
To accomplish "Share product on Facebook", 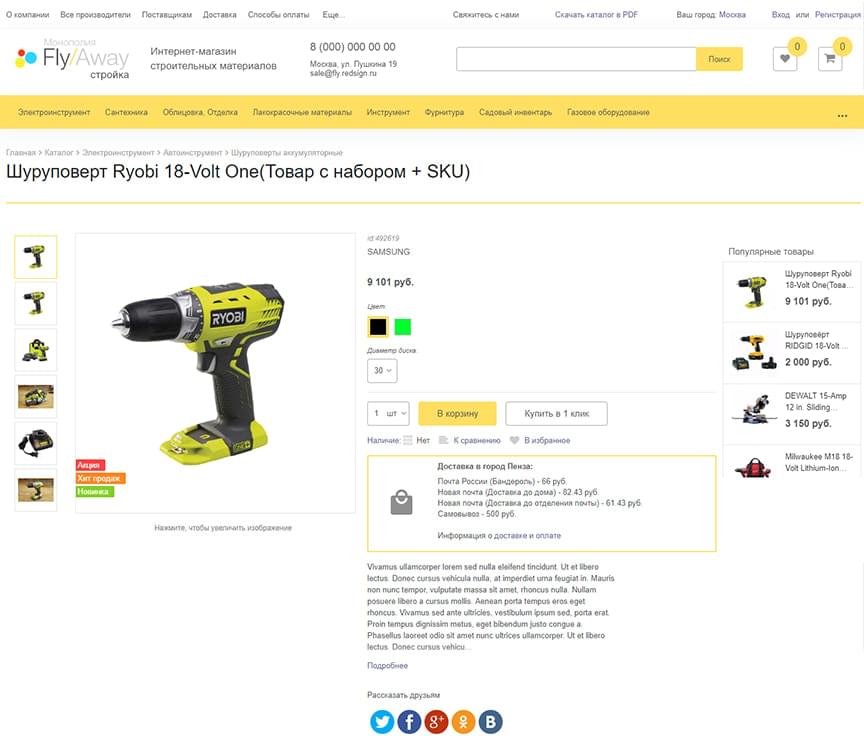I will click(409, 721).
